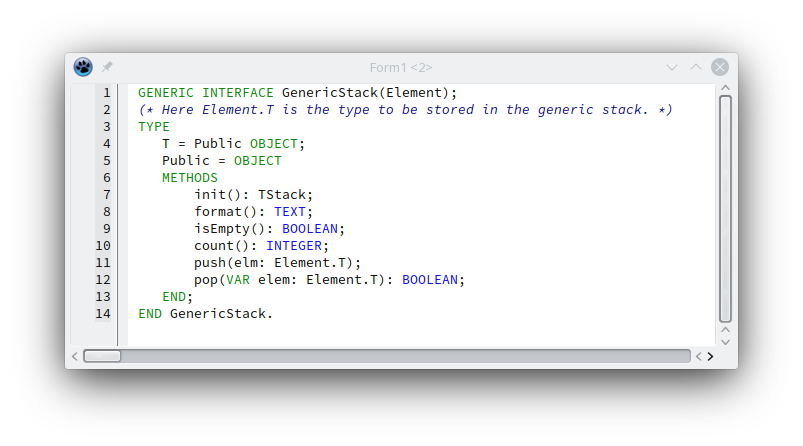
Task: Click the vertical scrollbar handle
Action: pos(725,209)
